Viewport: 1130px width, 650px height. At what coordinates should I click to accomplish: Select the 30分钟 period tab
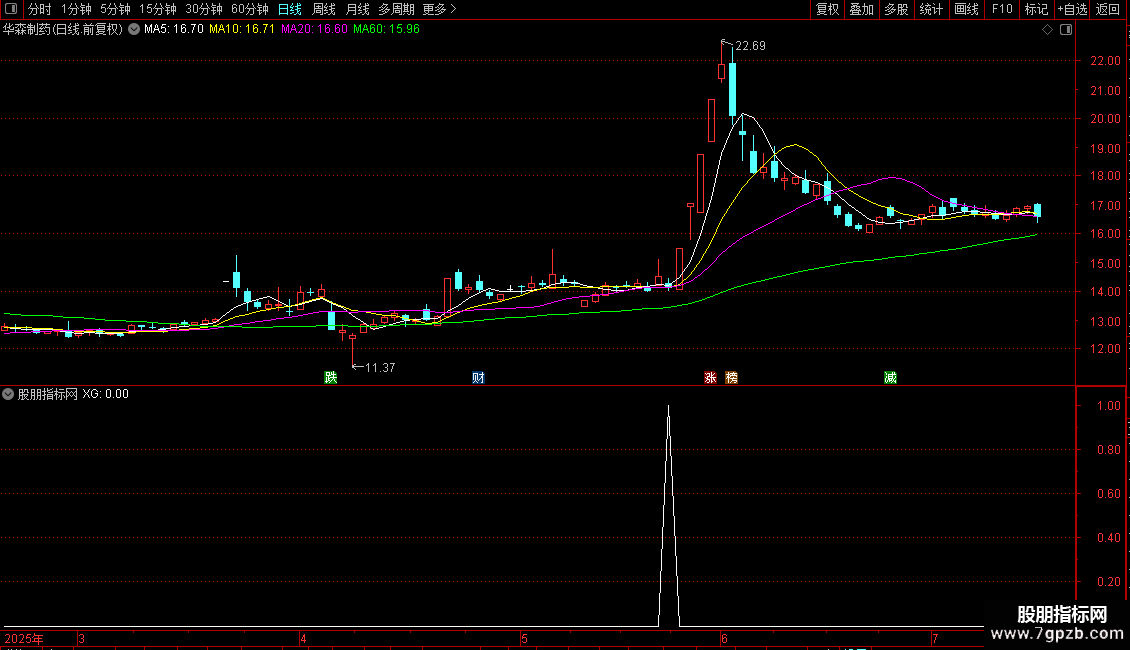point(203,9)
